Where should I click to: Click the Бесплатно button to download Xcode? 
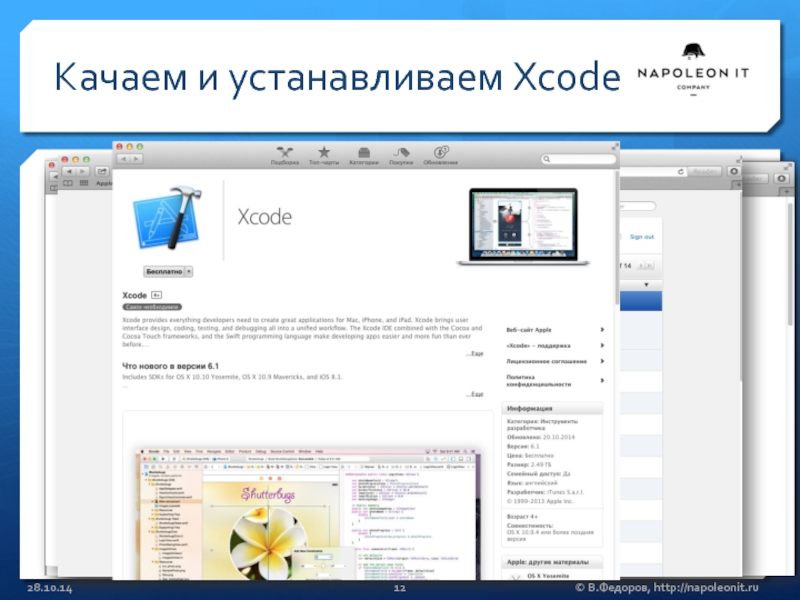164,271
